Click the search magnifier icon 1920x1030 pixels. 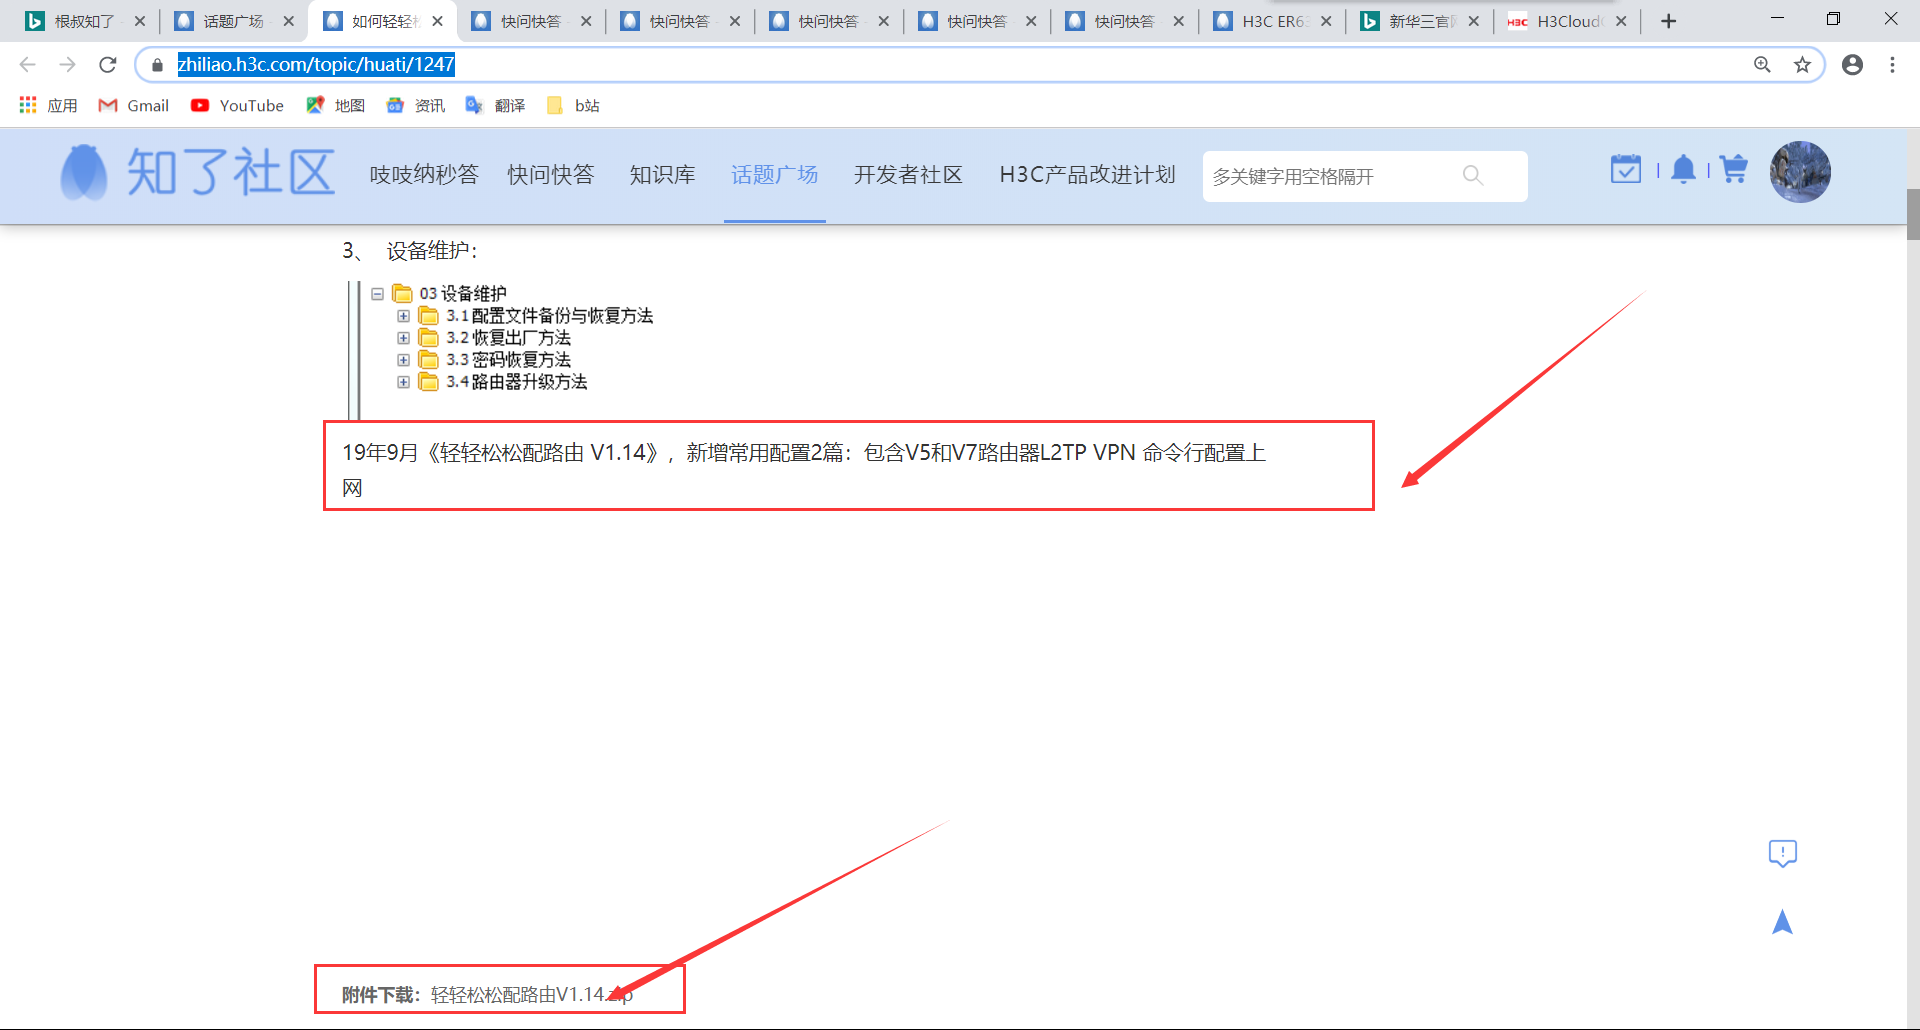[x=1473, y=176]
